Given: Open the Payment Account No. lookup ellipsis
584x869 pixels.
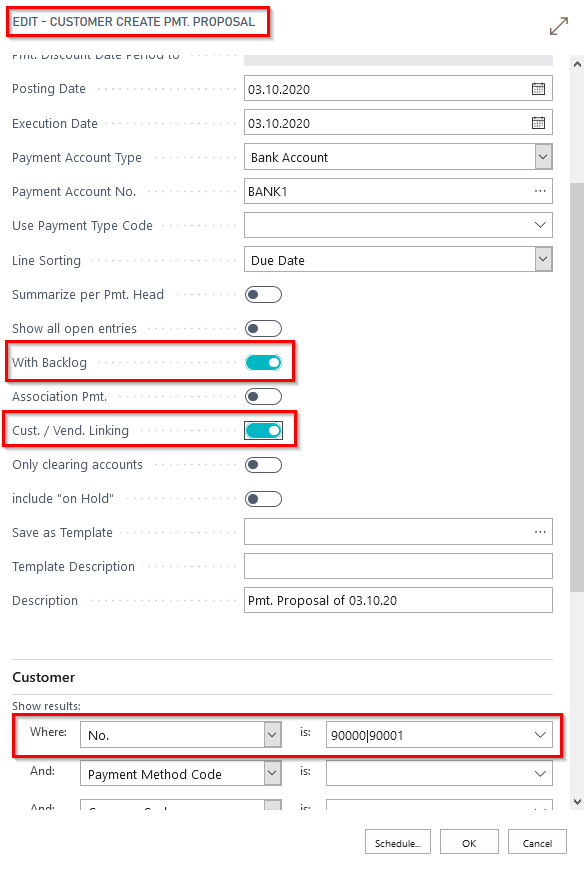Looking at the screenshot, I should tap(540, 191).
